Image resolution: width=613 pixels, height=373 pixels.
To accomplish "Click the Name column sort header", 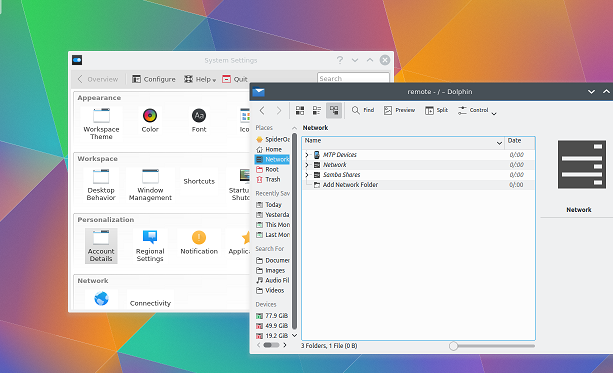I will (403, 142).
